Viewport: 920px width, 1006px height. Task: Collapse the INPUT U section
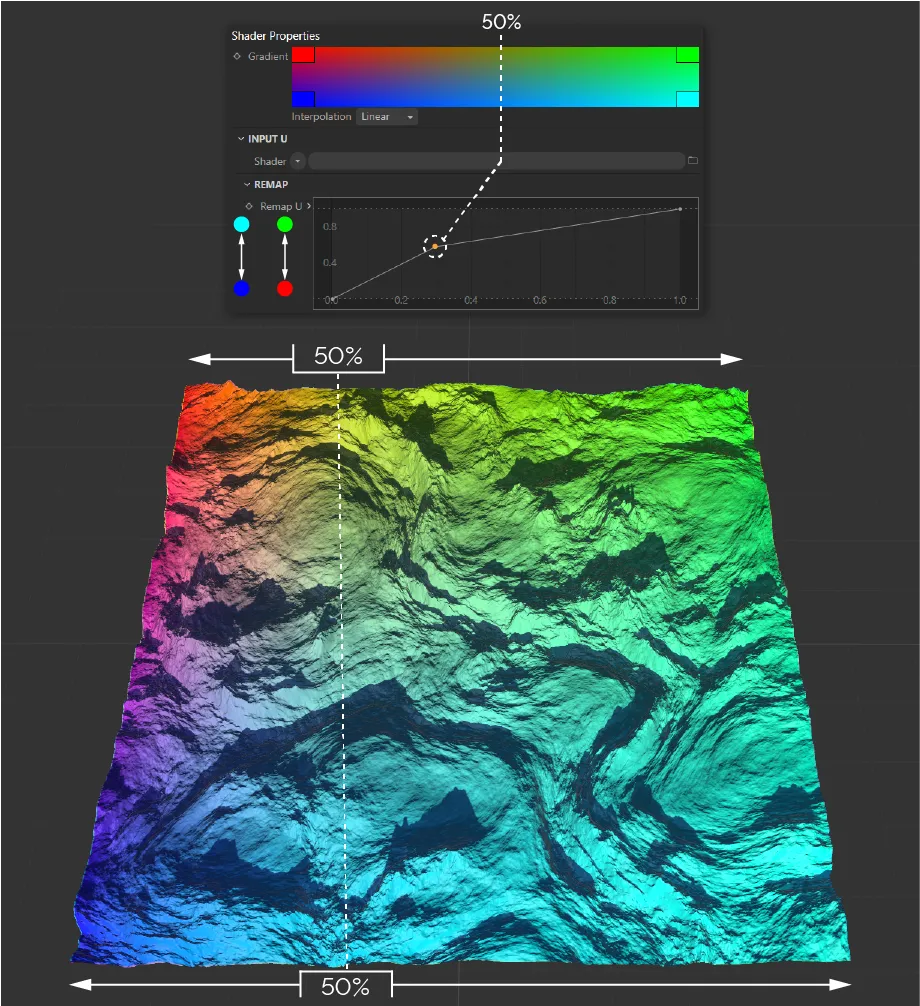241,139
